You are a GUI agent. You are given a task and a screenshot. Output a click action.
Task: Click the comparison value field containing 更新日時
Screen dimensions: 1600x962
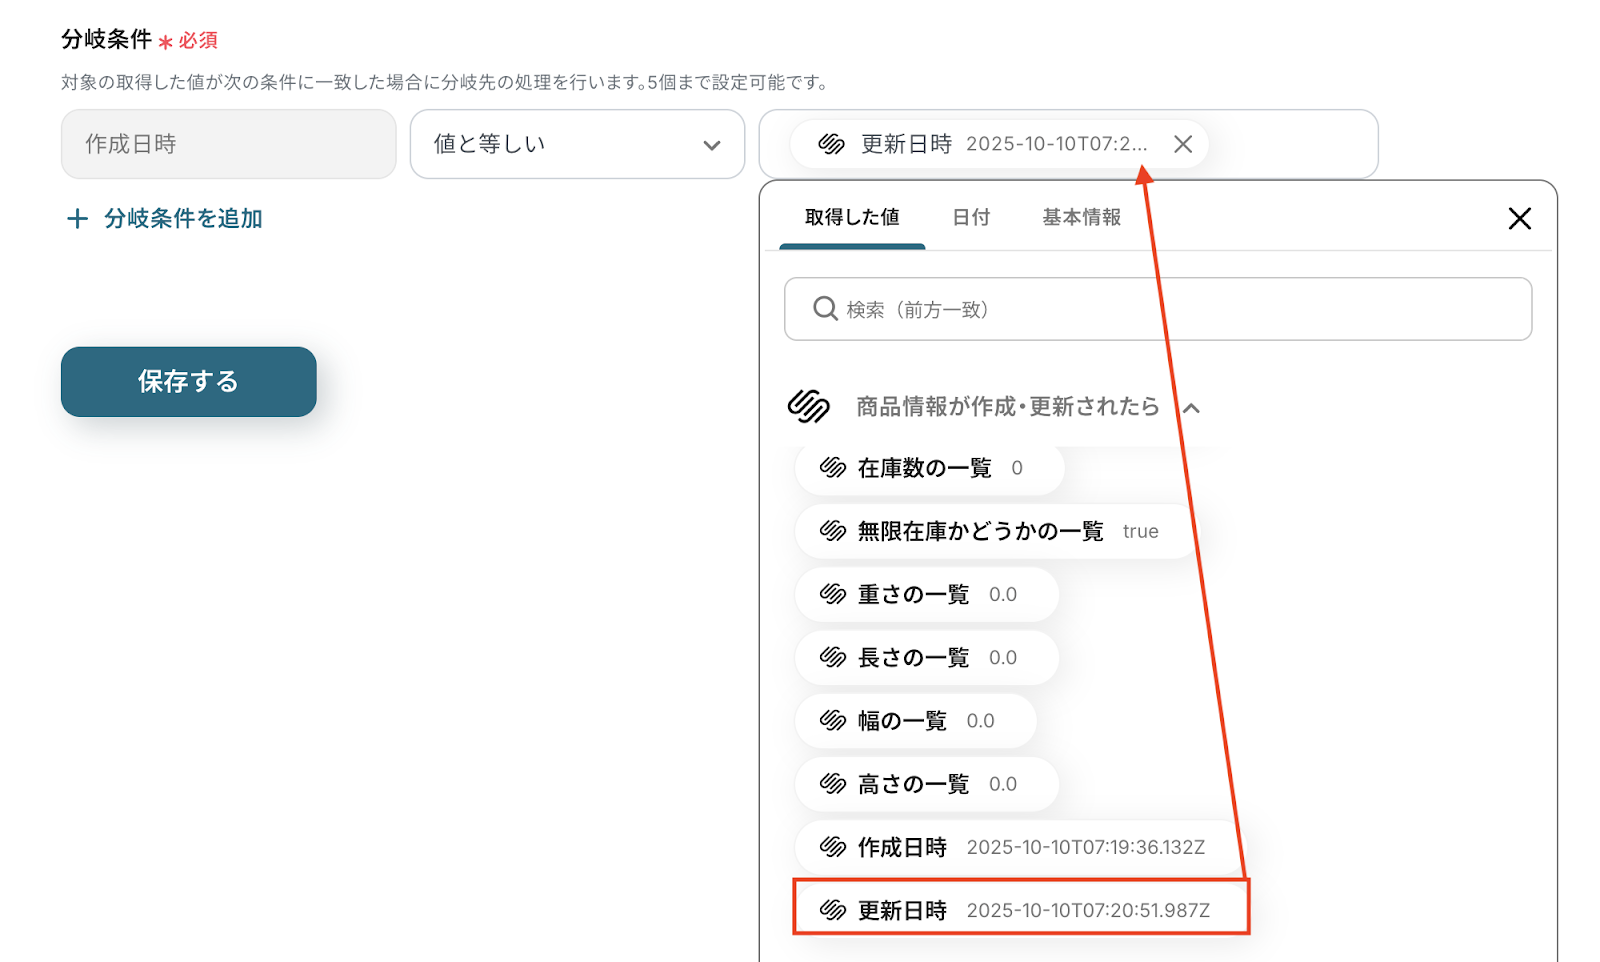click(x=1068, y=144)
